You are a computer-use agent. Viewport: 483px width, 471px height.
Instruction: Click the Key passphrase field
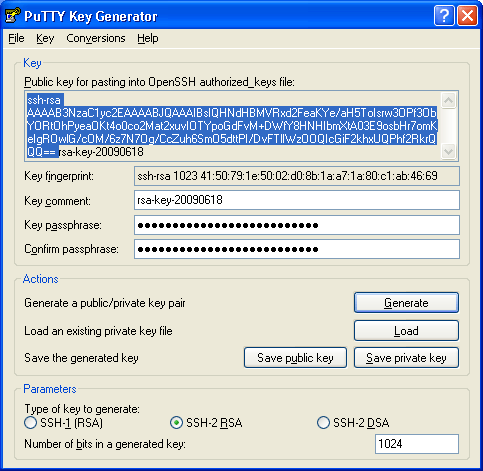[x=297, y=225]
